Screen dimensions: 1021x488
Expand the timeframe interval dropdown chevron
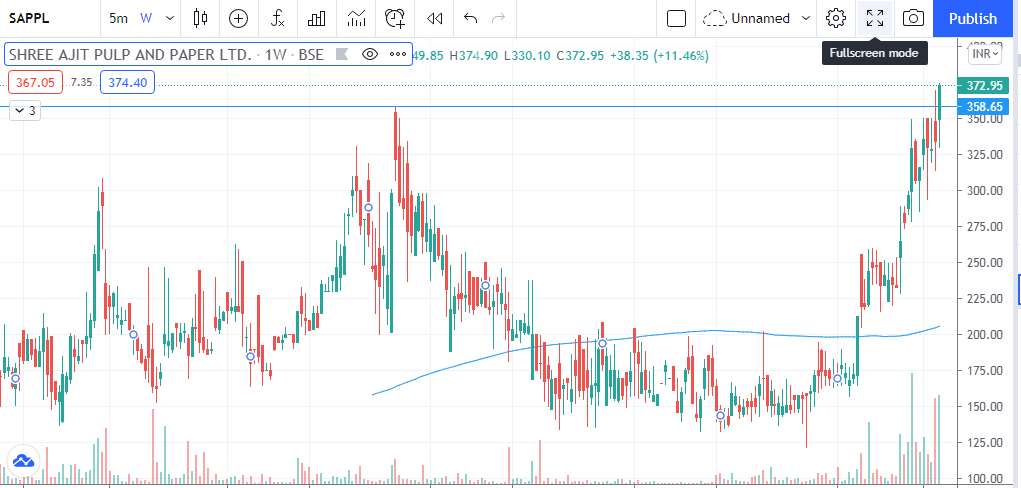pyautogui.click(x=170, y=18)
